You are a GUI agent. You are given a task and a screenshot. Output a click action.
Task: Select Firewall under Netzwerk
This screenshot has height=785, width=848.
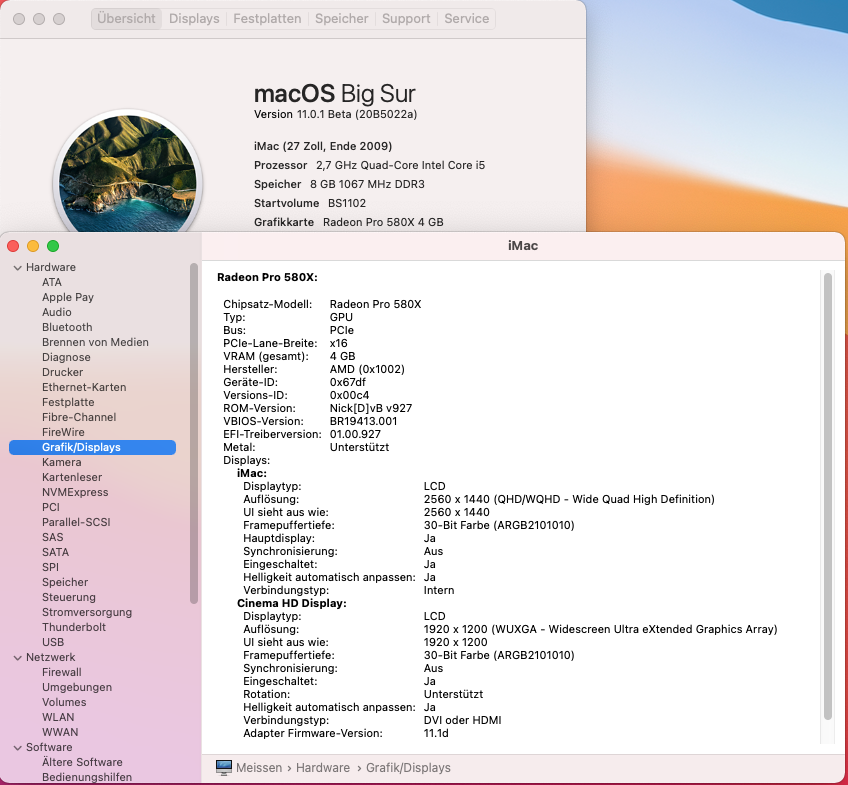pyautogui.click(x=62, y=673)
